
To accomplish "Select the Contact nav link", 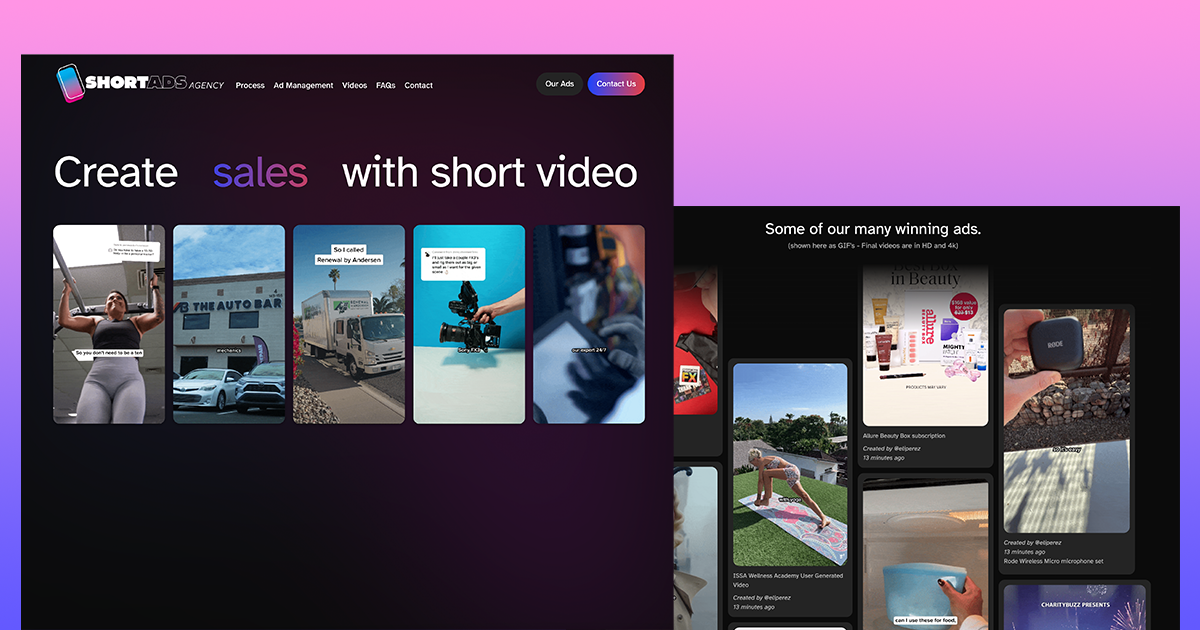I will pyautogui.click(x=418, y=85).
